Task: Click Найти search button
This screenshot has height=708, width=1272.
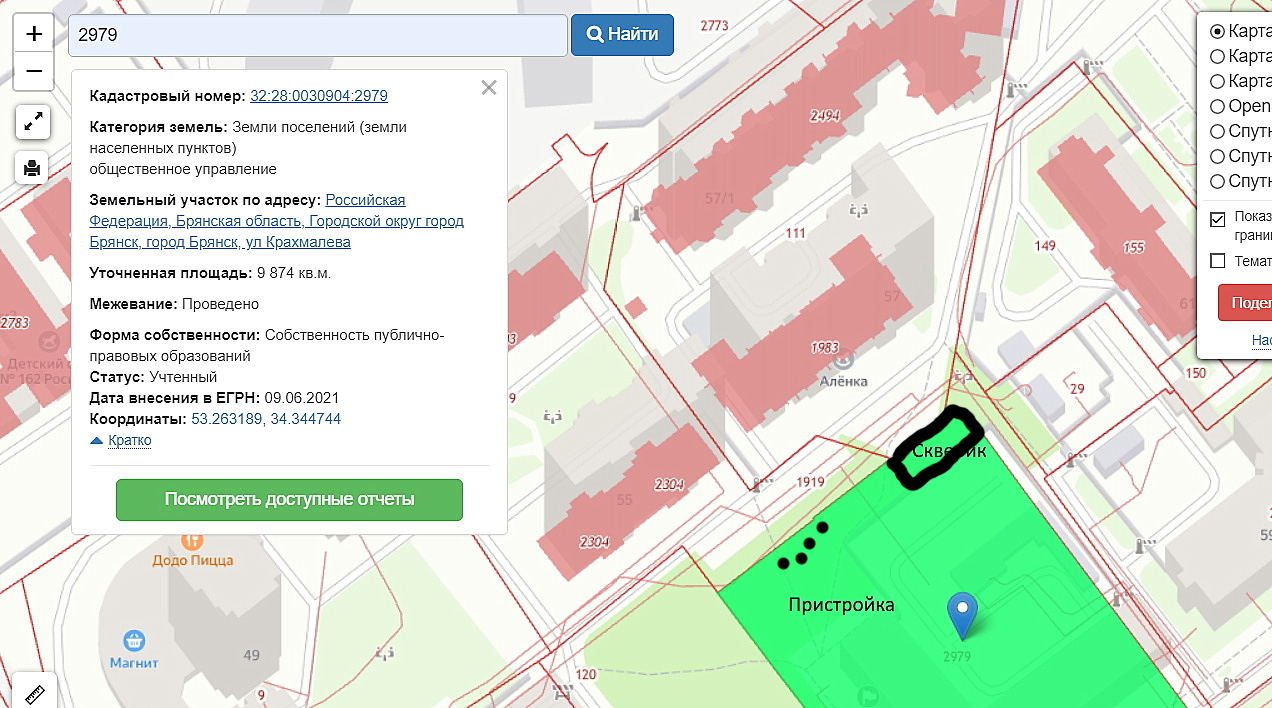Action: pos(622,35)
